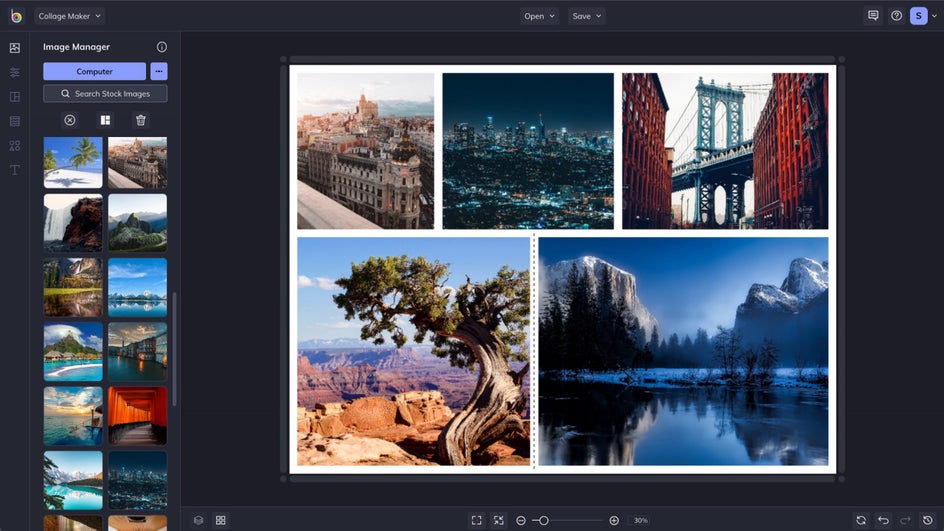944x531 pixels.
Task: Click the more options ellipsis button
Action: 159,71
